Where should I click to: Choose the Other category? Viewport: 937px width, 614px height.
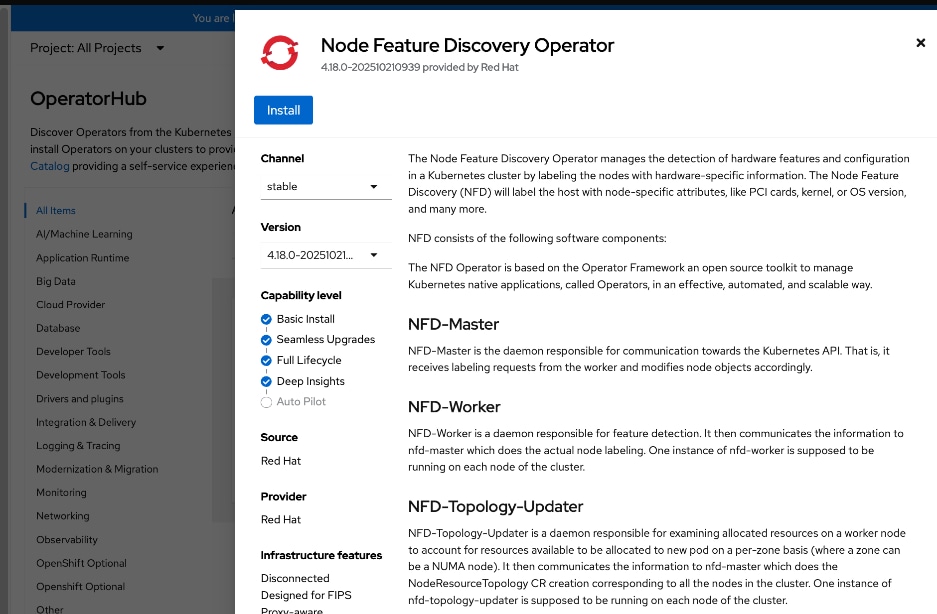pyautogui.click(x=50, y=609)
